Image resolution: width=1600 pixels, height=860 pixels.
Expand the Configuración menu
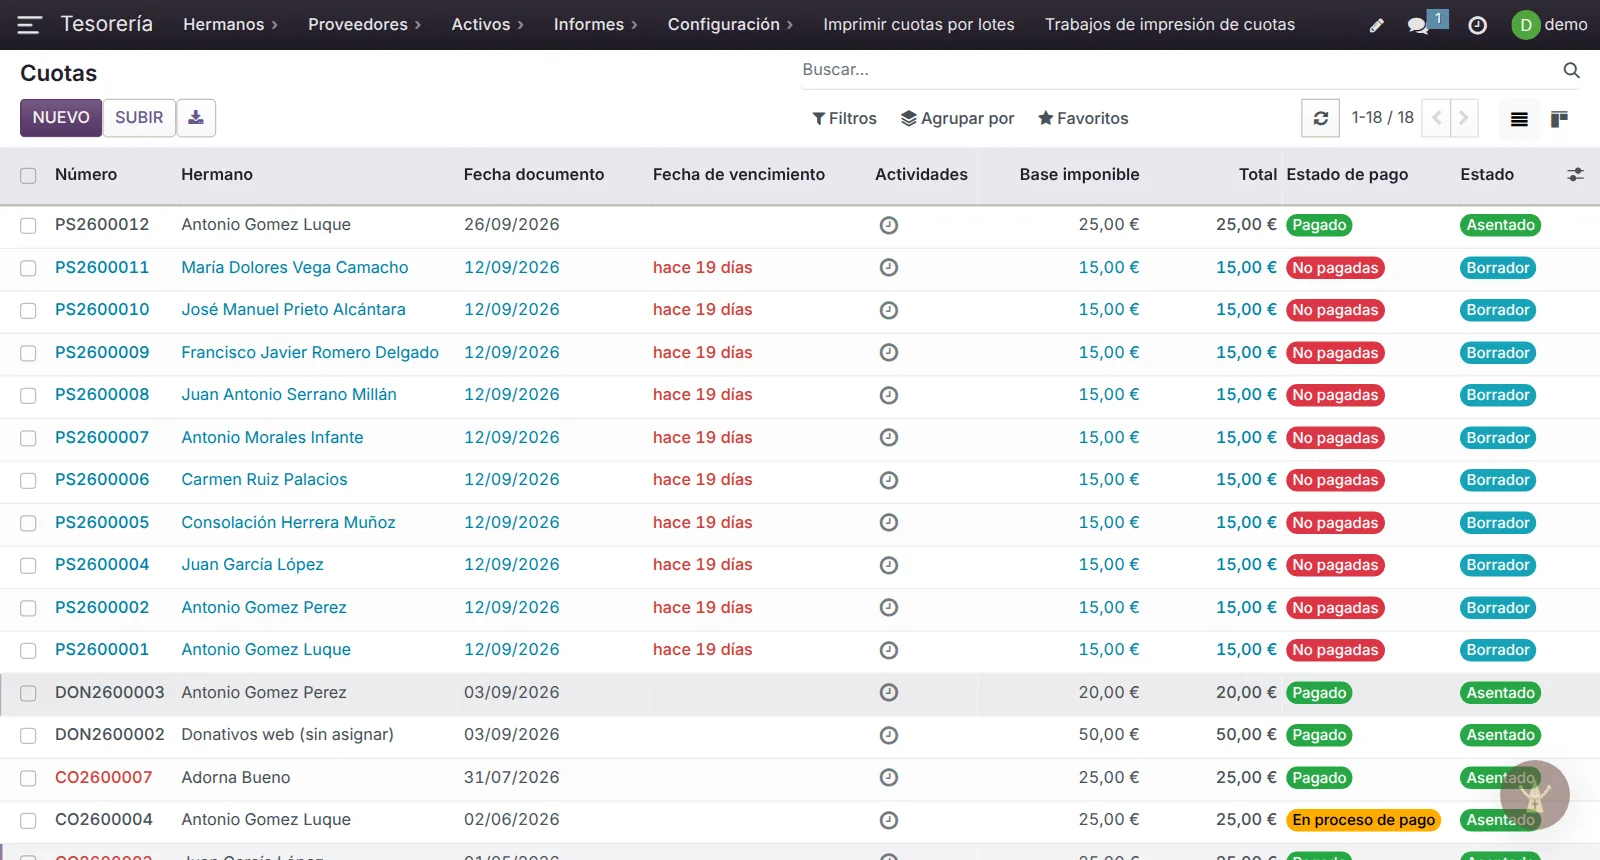[x=730, y=25]
